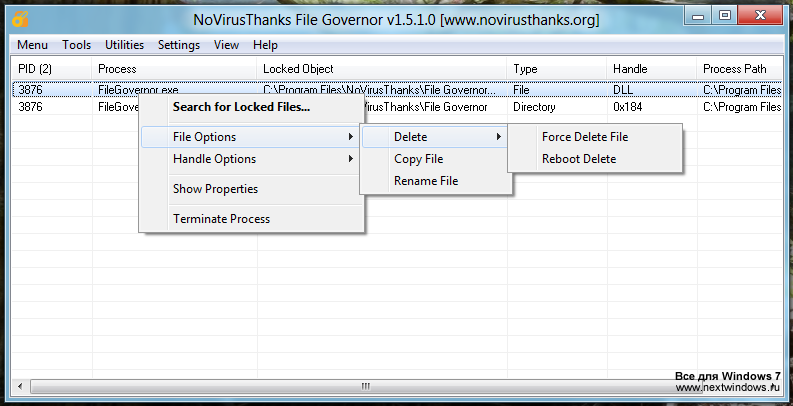Open the Settings menu
This screenshot has width=793, height=406.
[x=179, y=45]
